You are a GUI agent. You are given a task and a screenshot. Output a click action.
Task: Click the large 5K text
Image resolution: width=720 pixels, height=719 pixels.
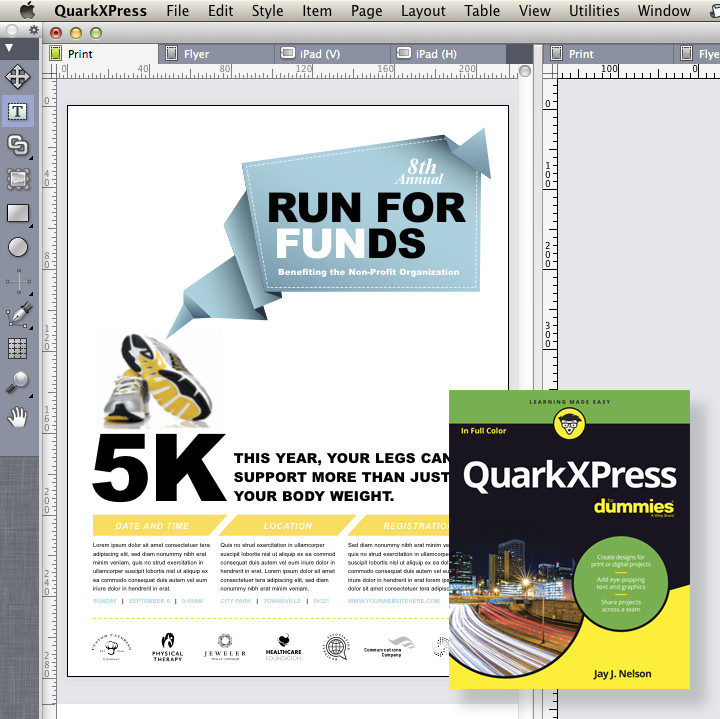(159, 467)
